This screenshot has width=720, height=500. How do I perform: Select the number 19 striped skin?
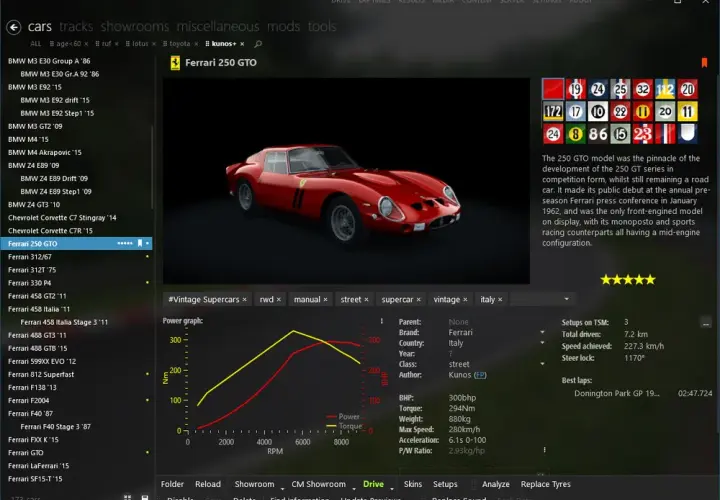coord(575,89)
